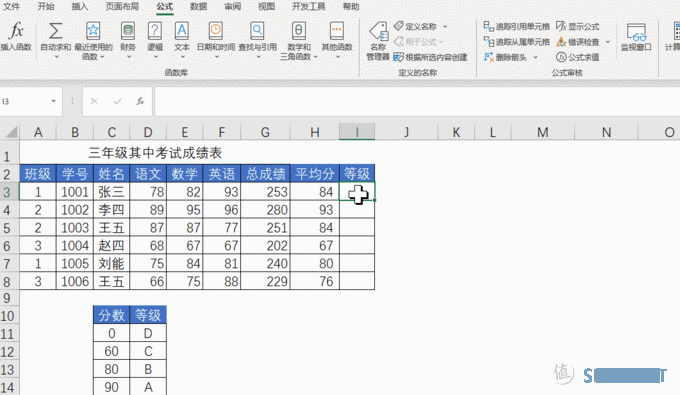Screen dimensions: 680x395
Task: Open Lookup and Reference (查找与引用) functions
Action: pos(257,39)
